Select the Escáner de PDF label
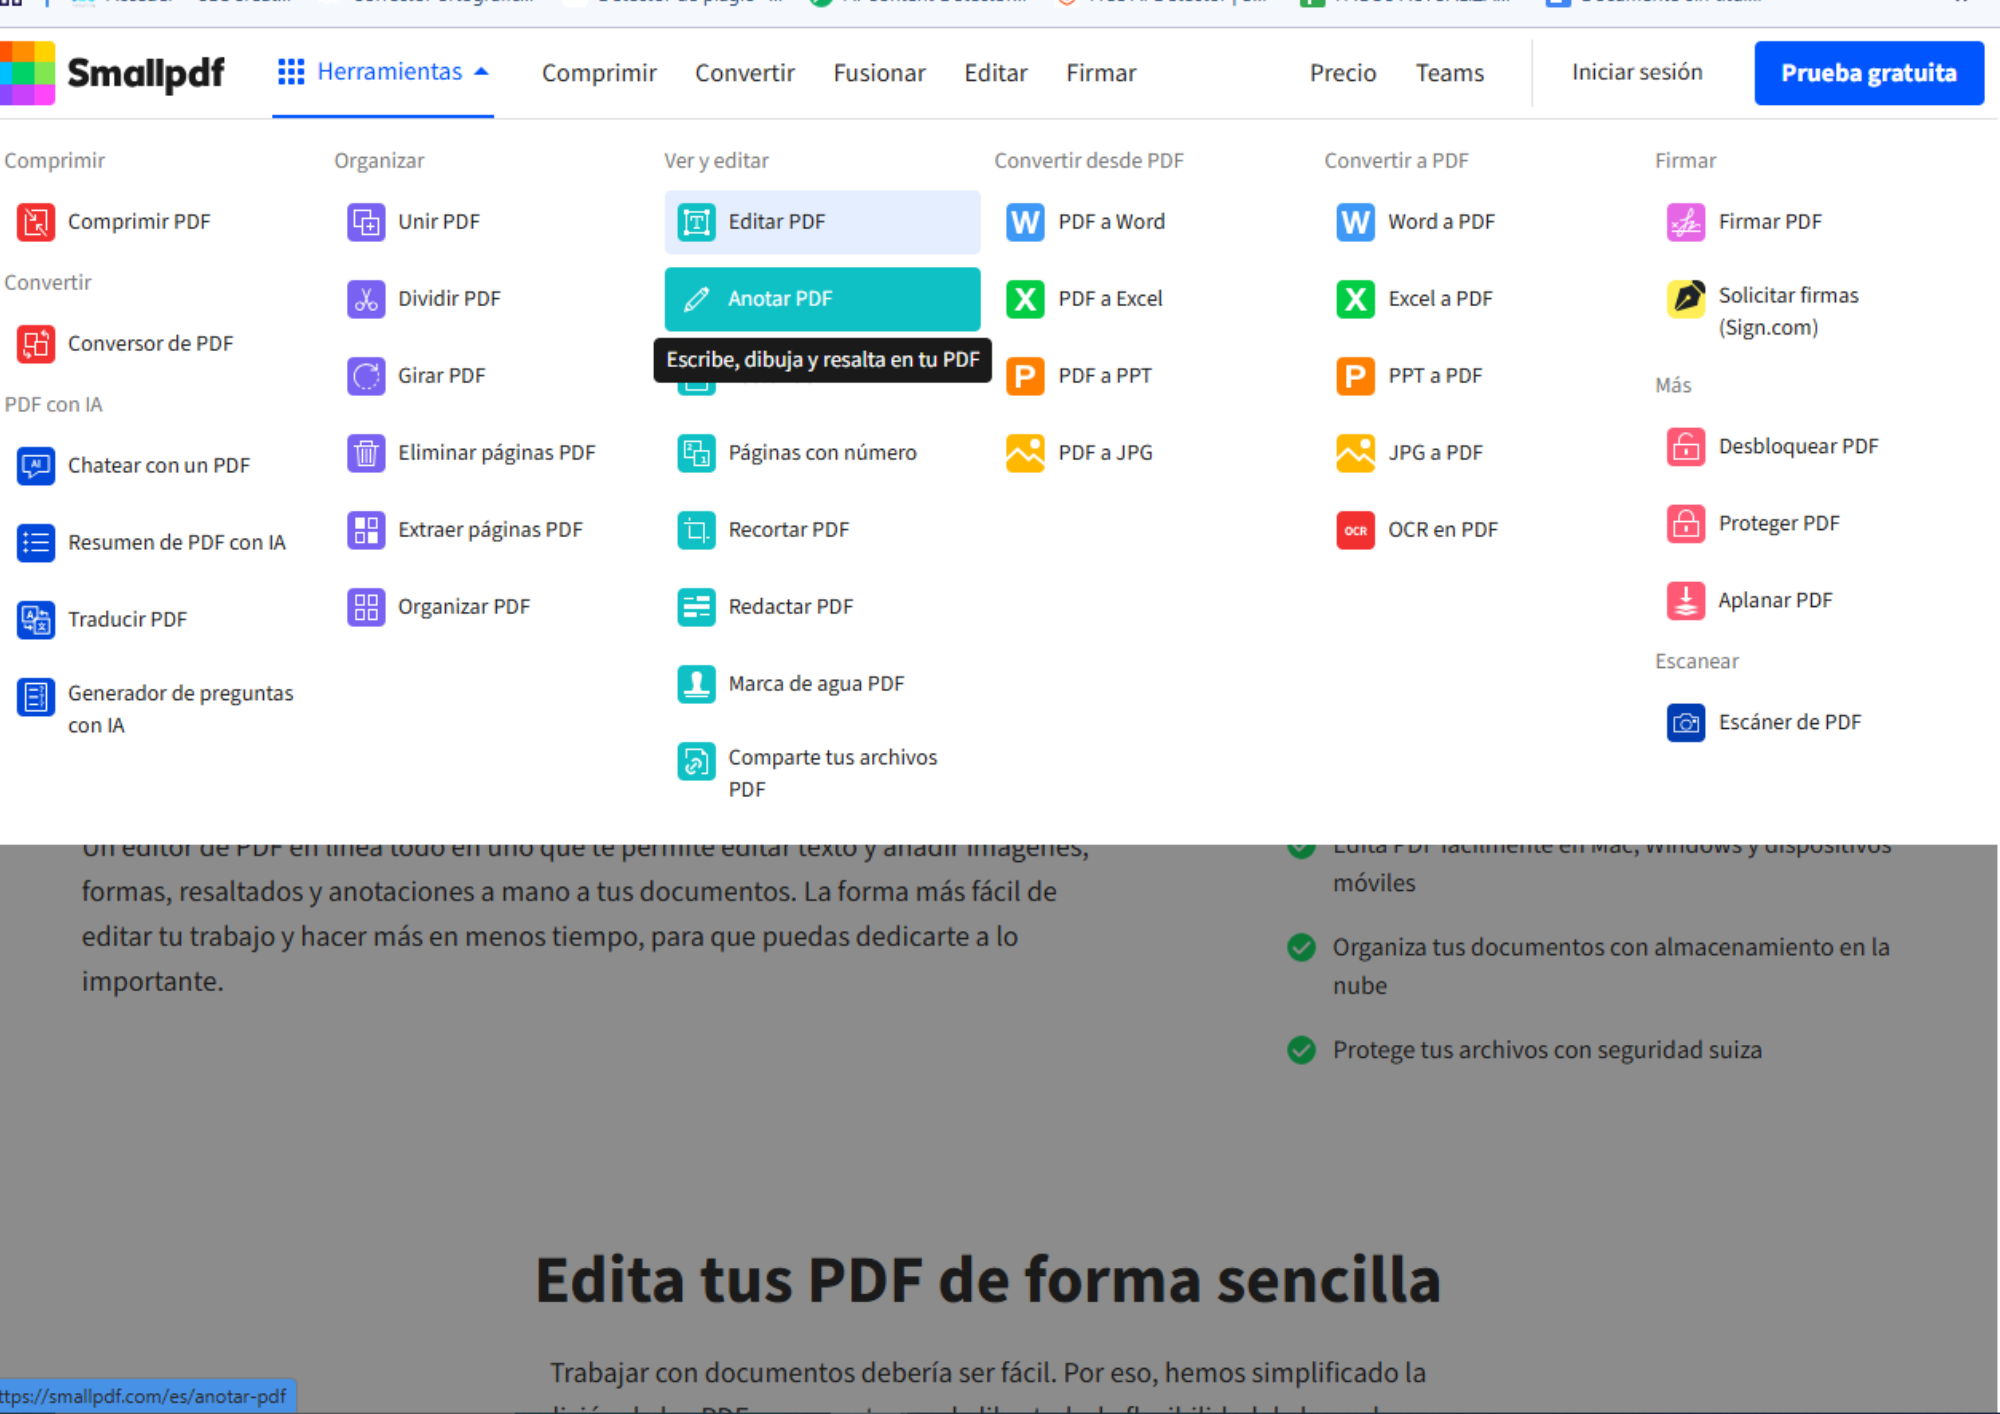 tap(1790, 723)
